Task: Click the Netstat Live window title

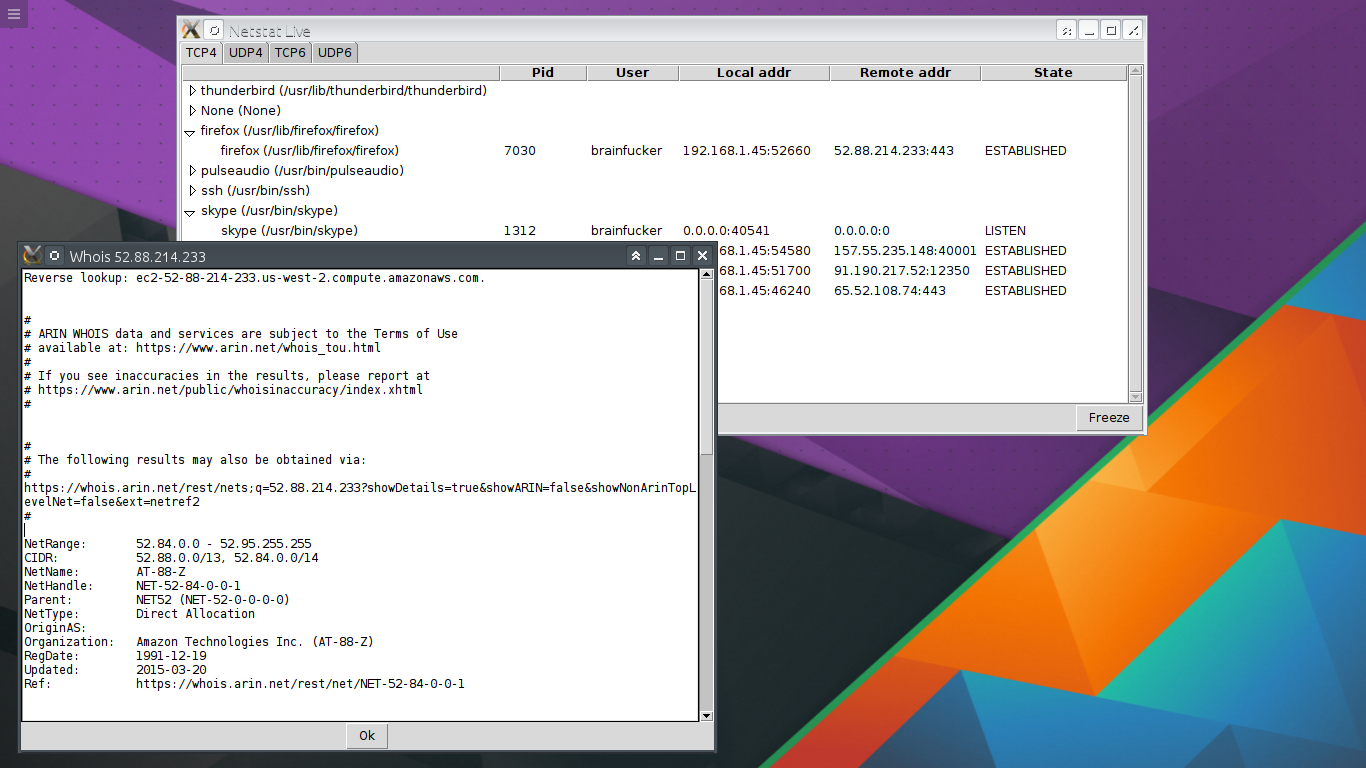Action: click(x=269, y=32)
